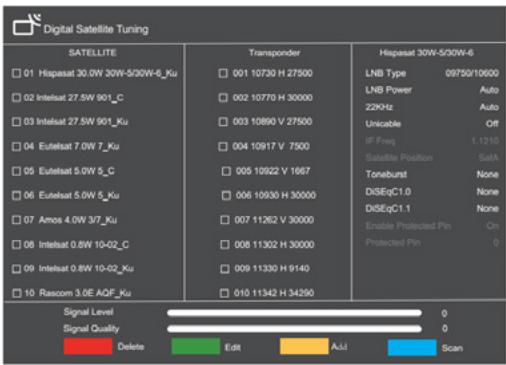The width and height of the screenshot is (506, 365).
Task: Select transponder text 001 10730 H 27500
Action: [272, 73]
